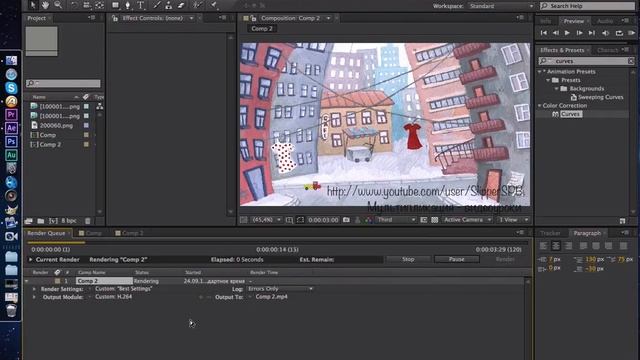Click Custom: H.264 output module link

tap(113, 297)
